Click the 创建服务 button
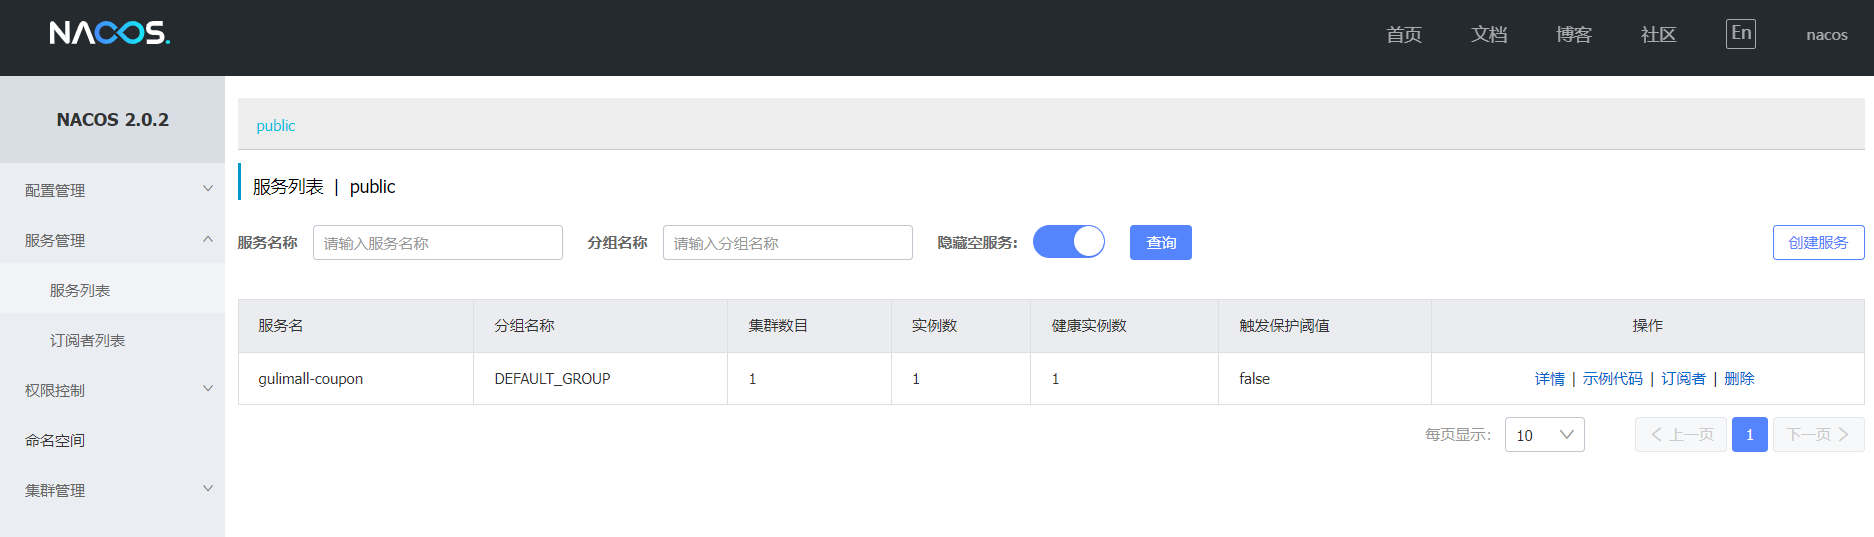This screenshot has width=1874, height=537. (x=1818, y=242)
